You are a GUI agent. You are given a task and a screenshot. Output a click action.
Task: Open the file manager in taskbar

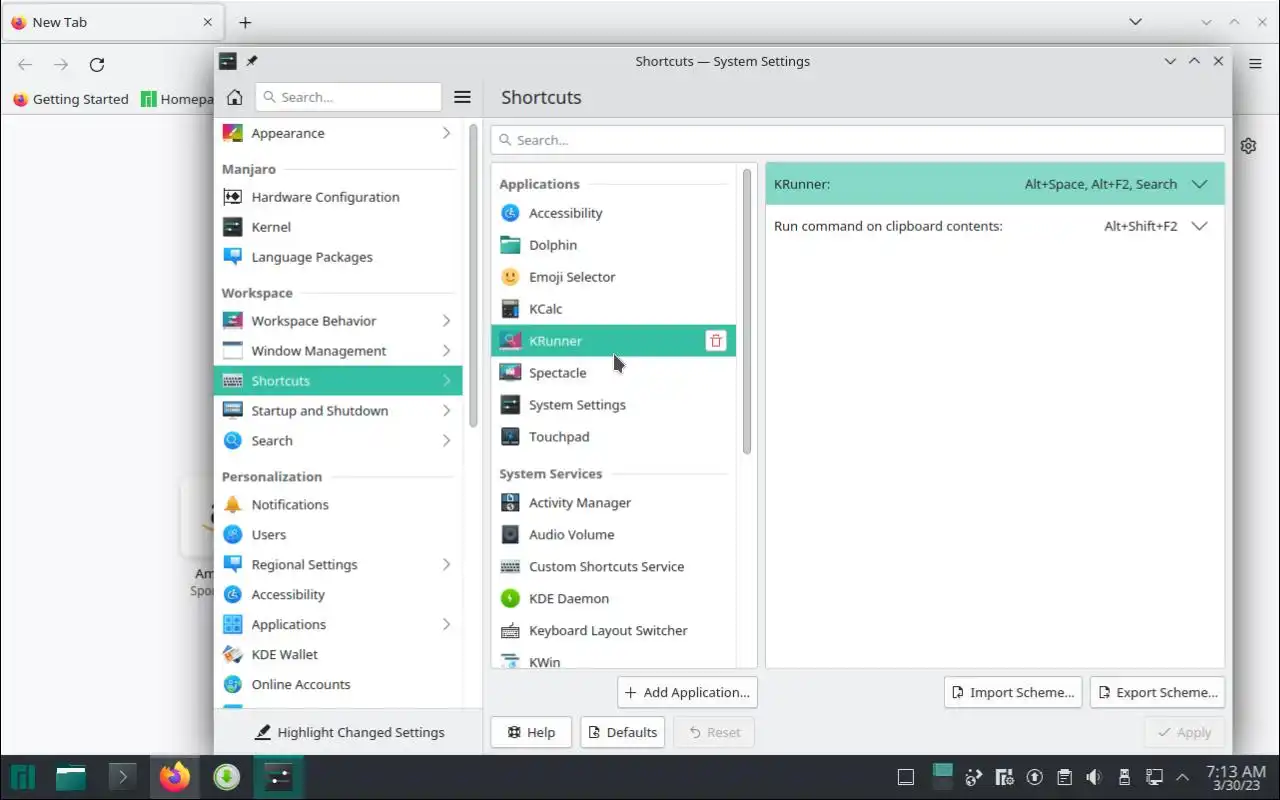[71, 777]
